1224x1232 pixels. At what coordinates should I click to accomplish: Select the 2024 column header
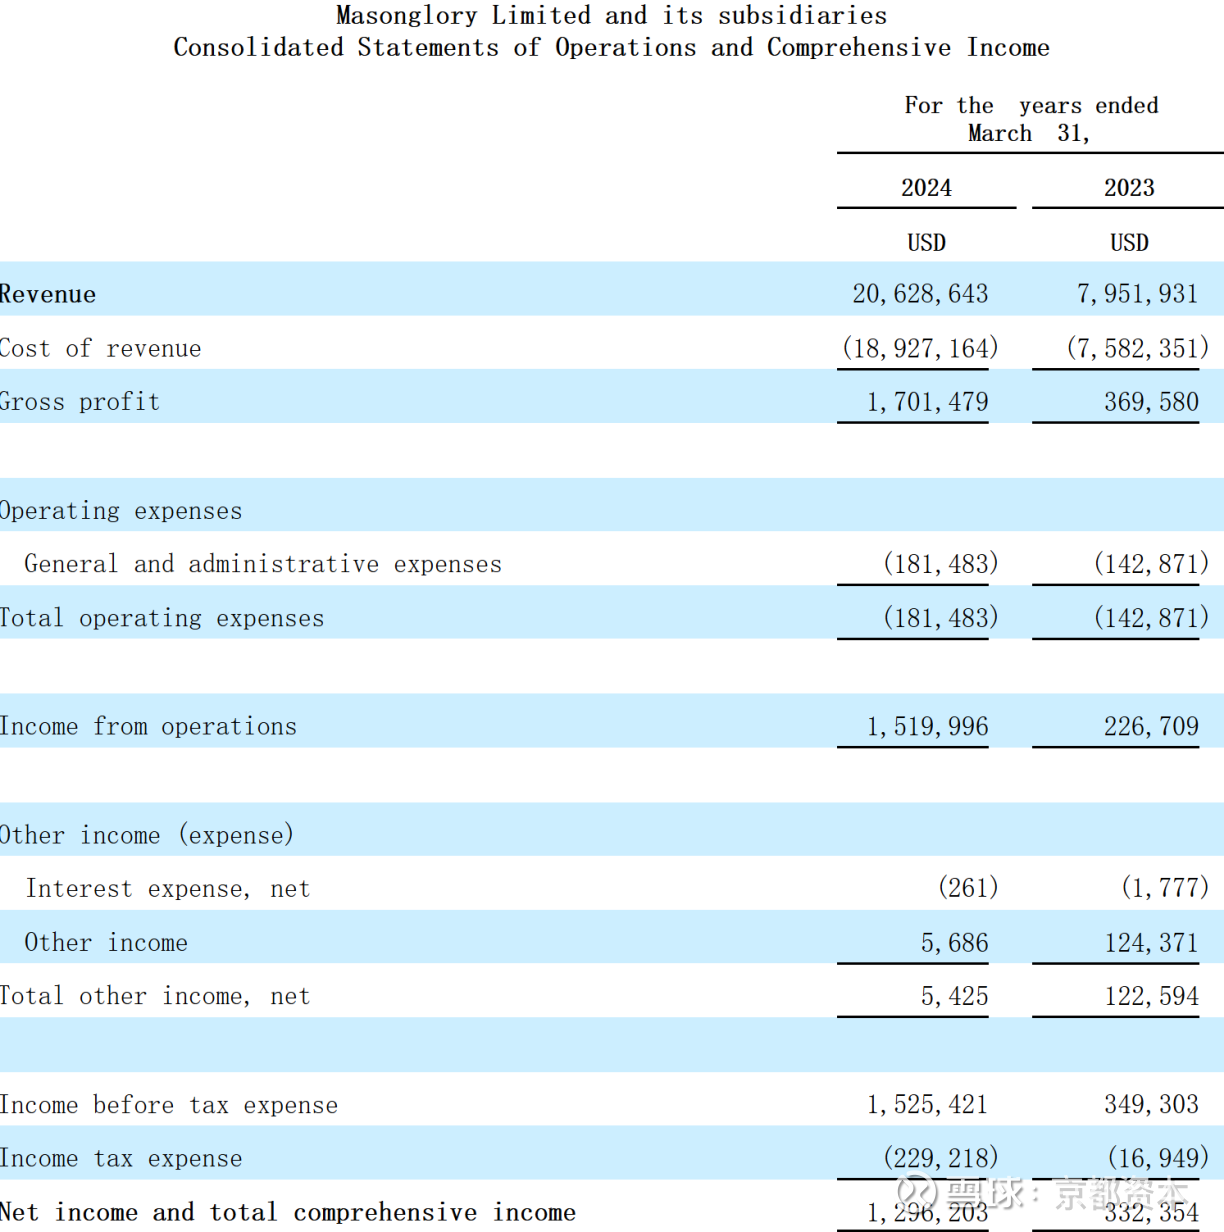point(926,188)
